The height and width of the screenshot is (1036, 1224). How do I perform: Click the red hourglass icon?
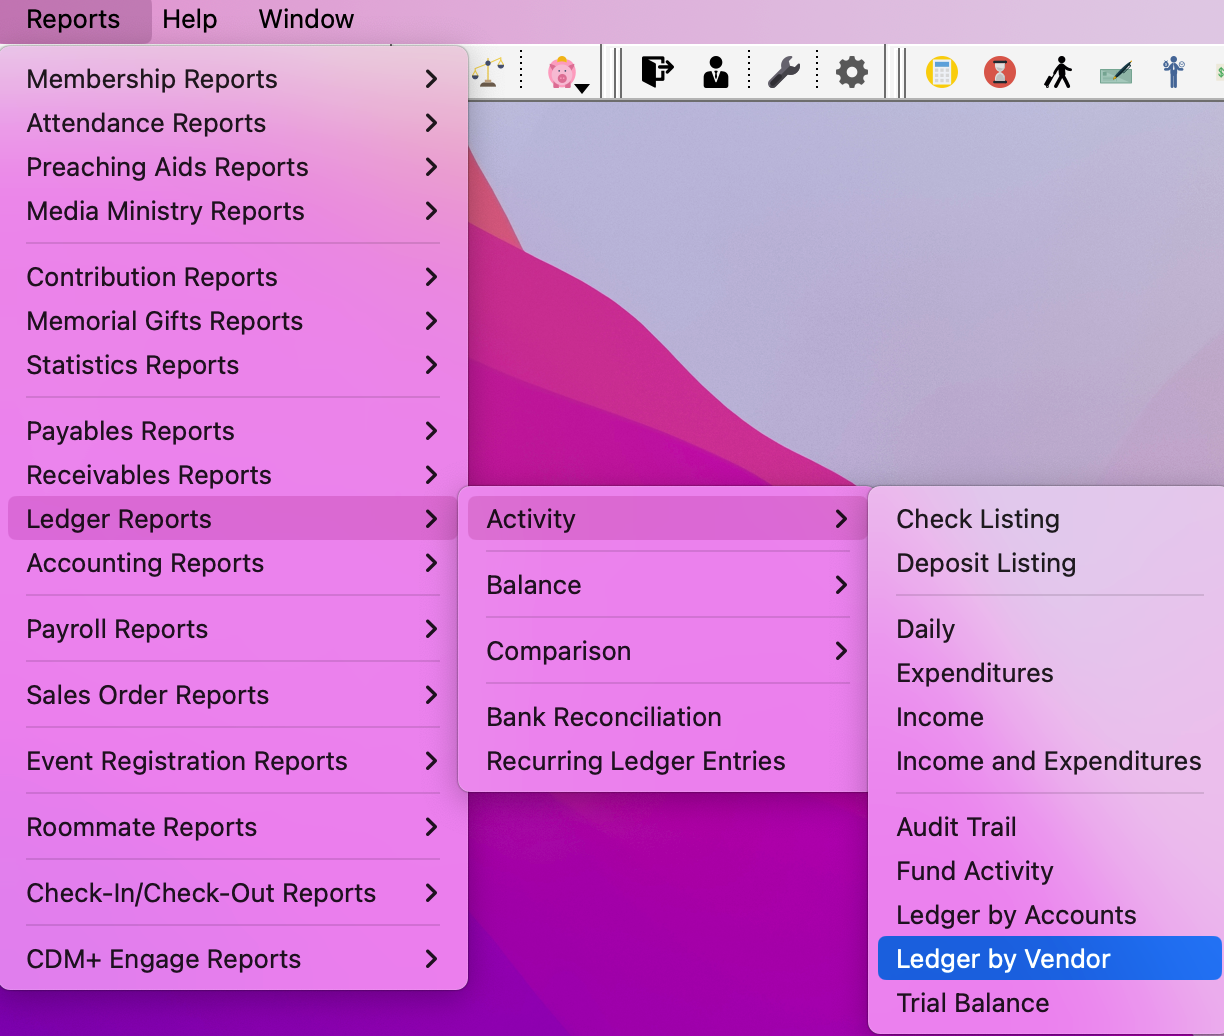pos(999,72)
